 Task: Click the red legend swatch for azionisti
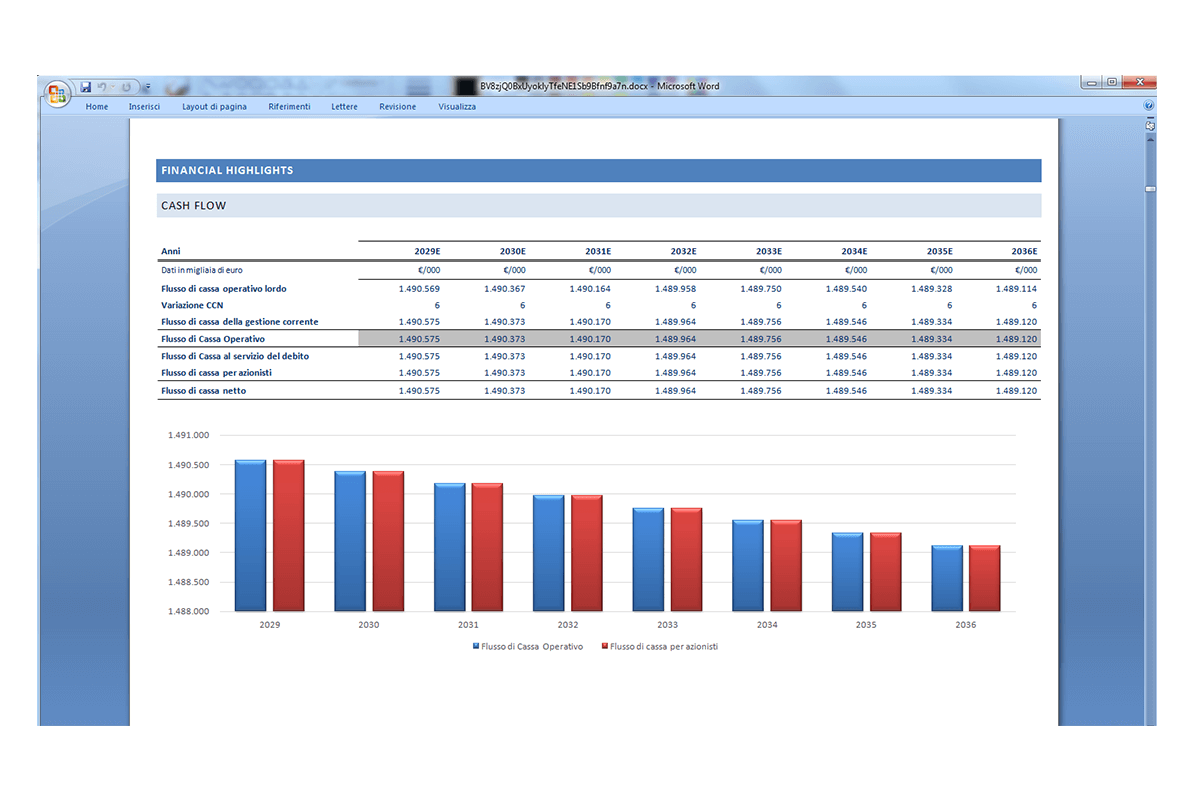(x=605, y=646)
